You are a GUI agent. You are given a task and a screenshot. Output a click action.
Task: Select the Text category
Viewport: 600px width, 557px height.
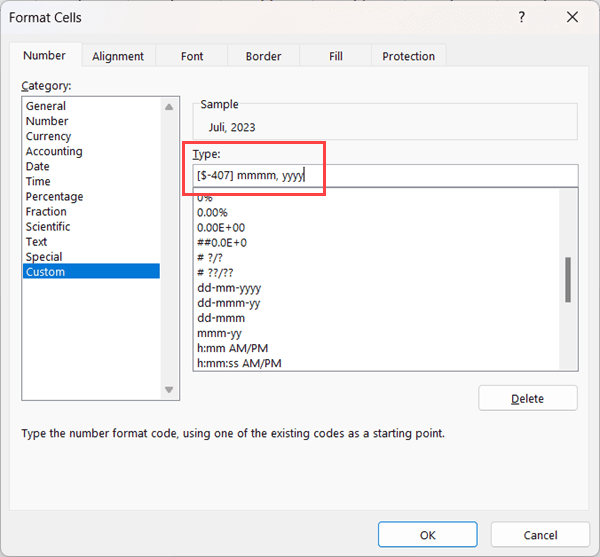[x=91, y=242]
